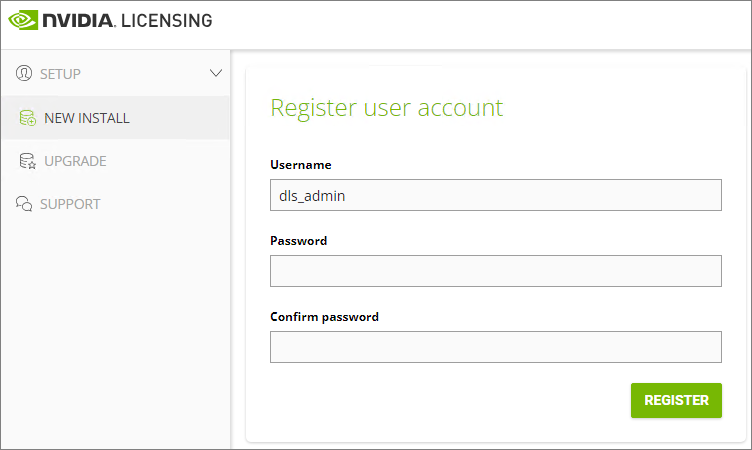The width and height of the screenshot is (752, 450).
Task: Open the NEW INSTALL menu item
Action: point(86,118)
